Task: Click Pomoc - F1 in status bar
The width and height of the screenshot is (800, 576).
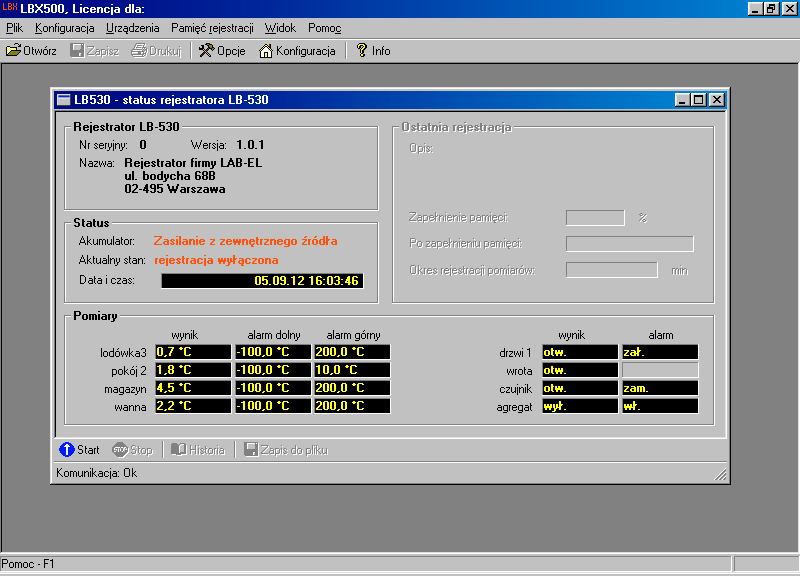Action: pyautogui.click(x=28, y=564)
